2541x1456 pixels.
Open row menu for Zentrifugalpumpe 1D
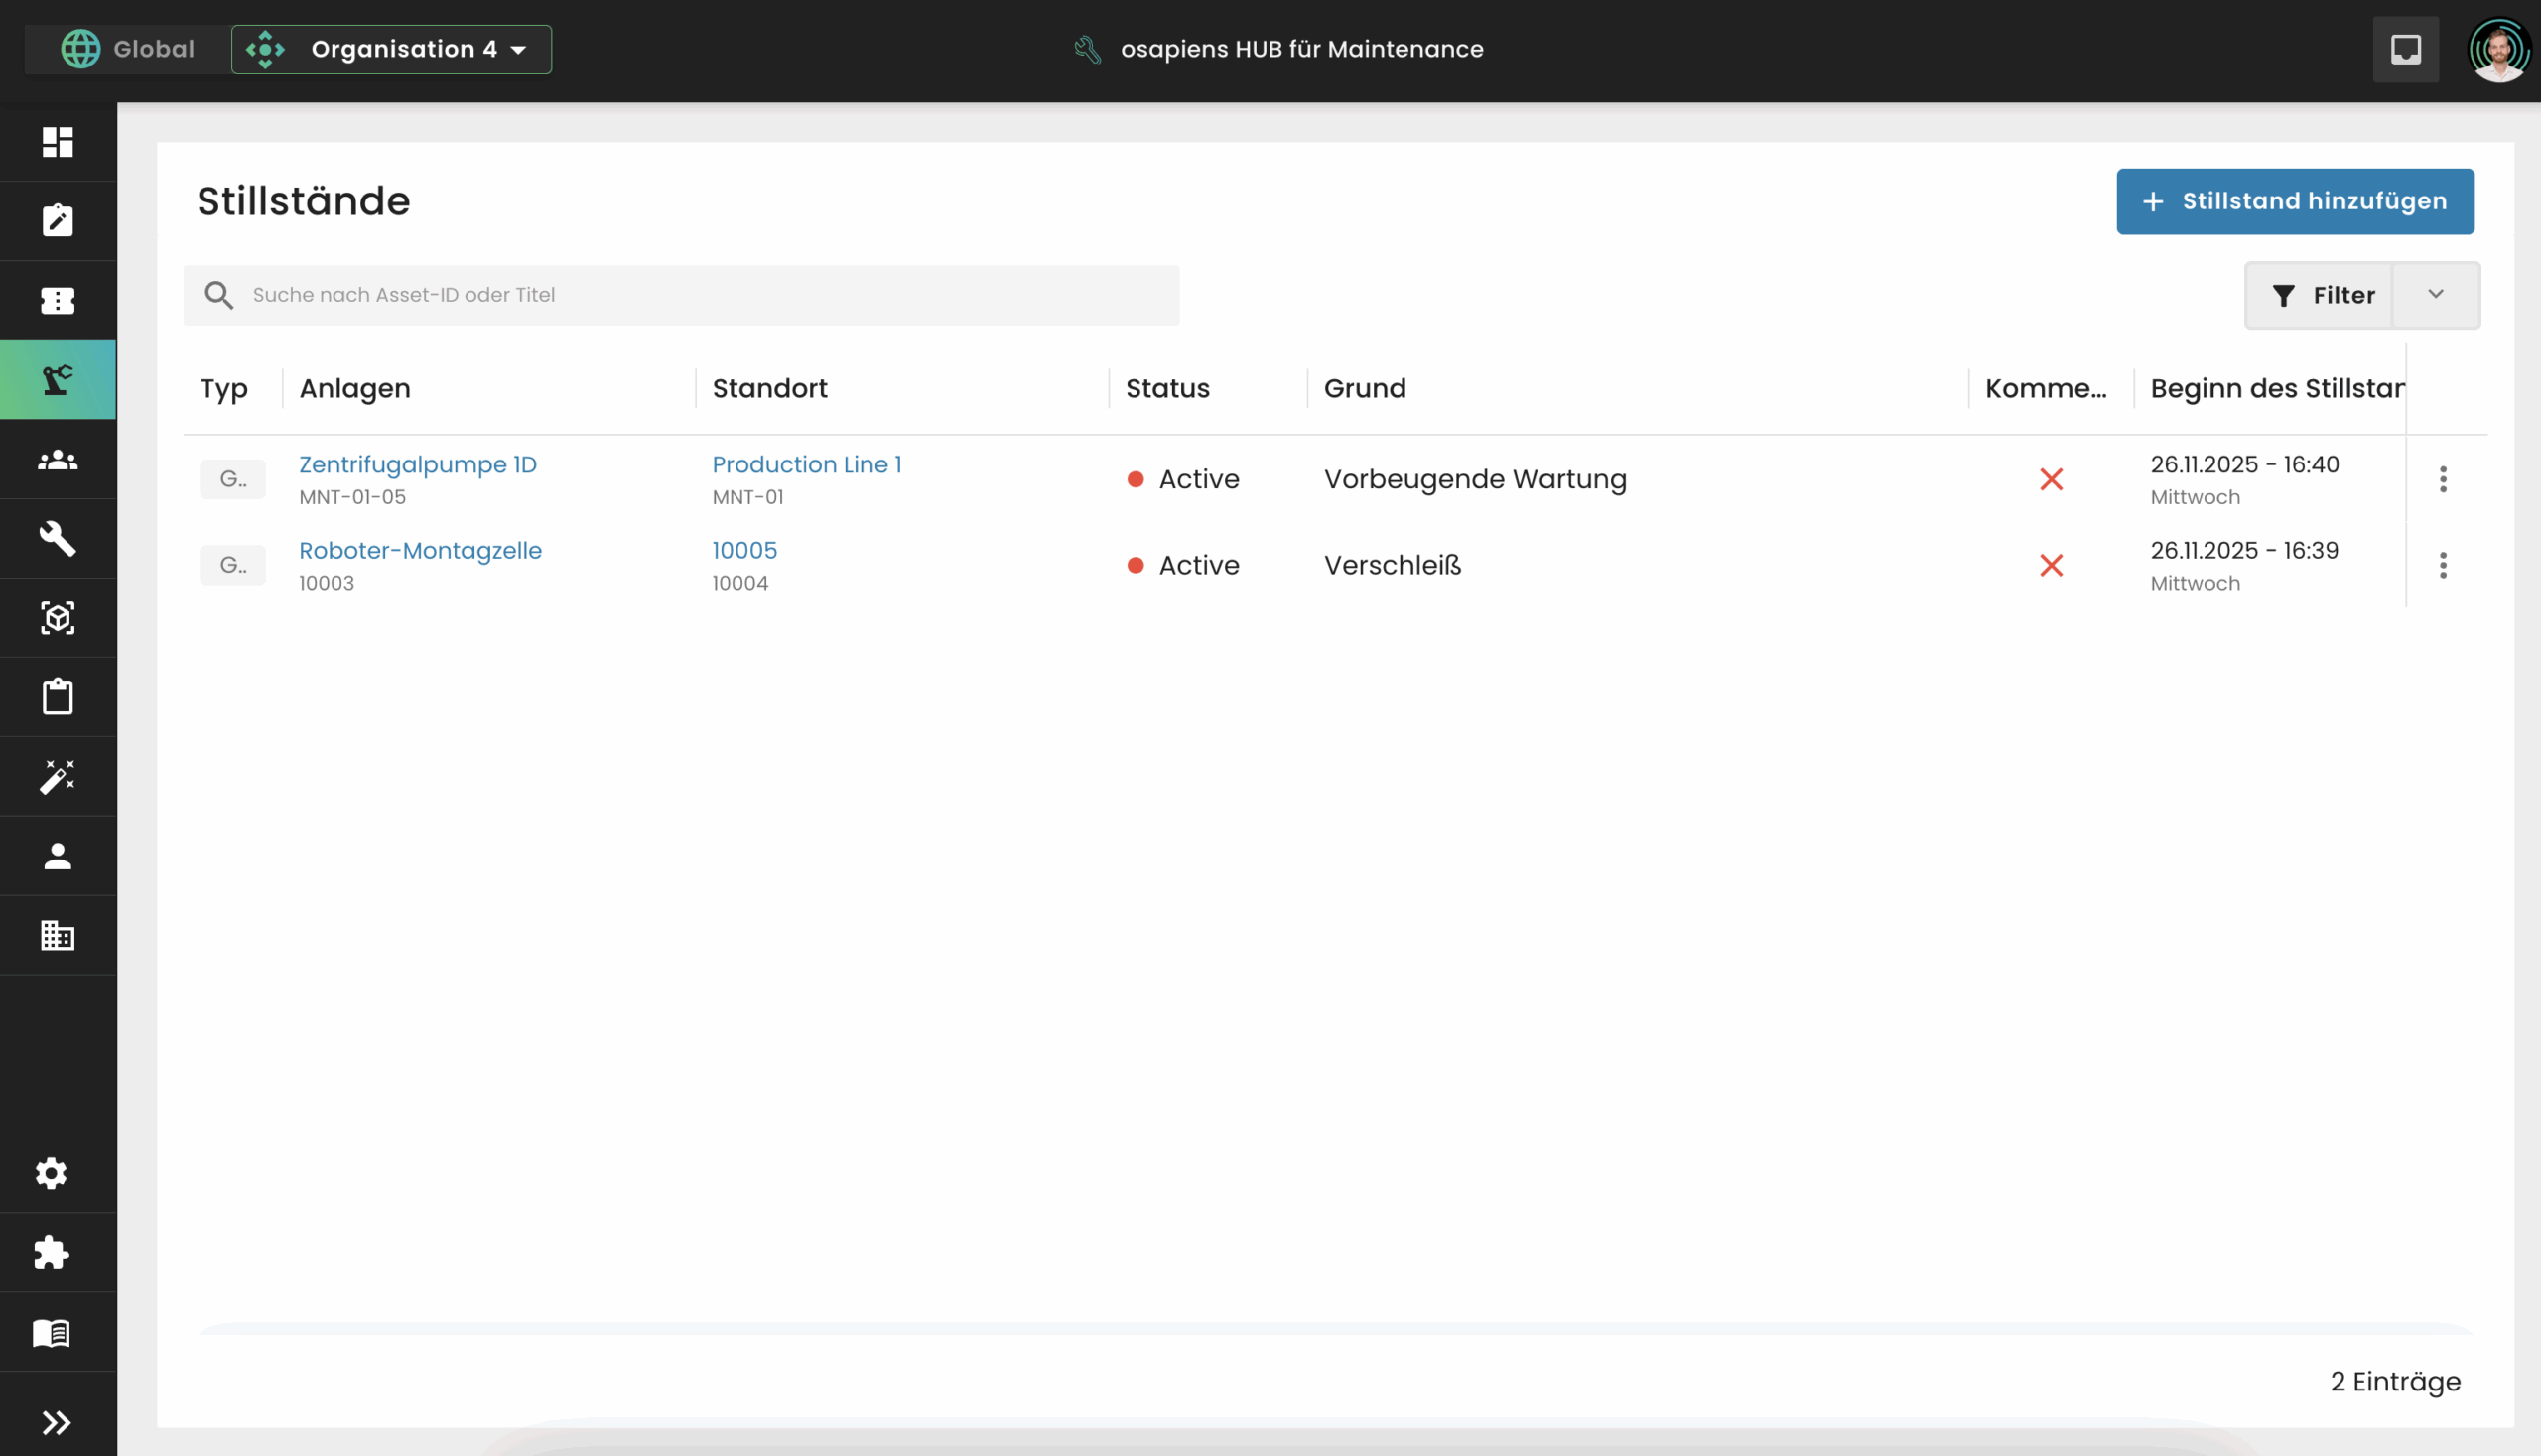click(2442, 479)
